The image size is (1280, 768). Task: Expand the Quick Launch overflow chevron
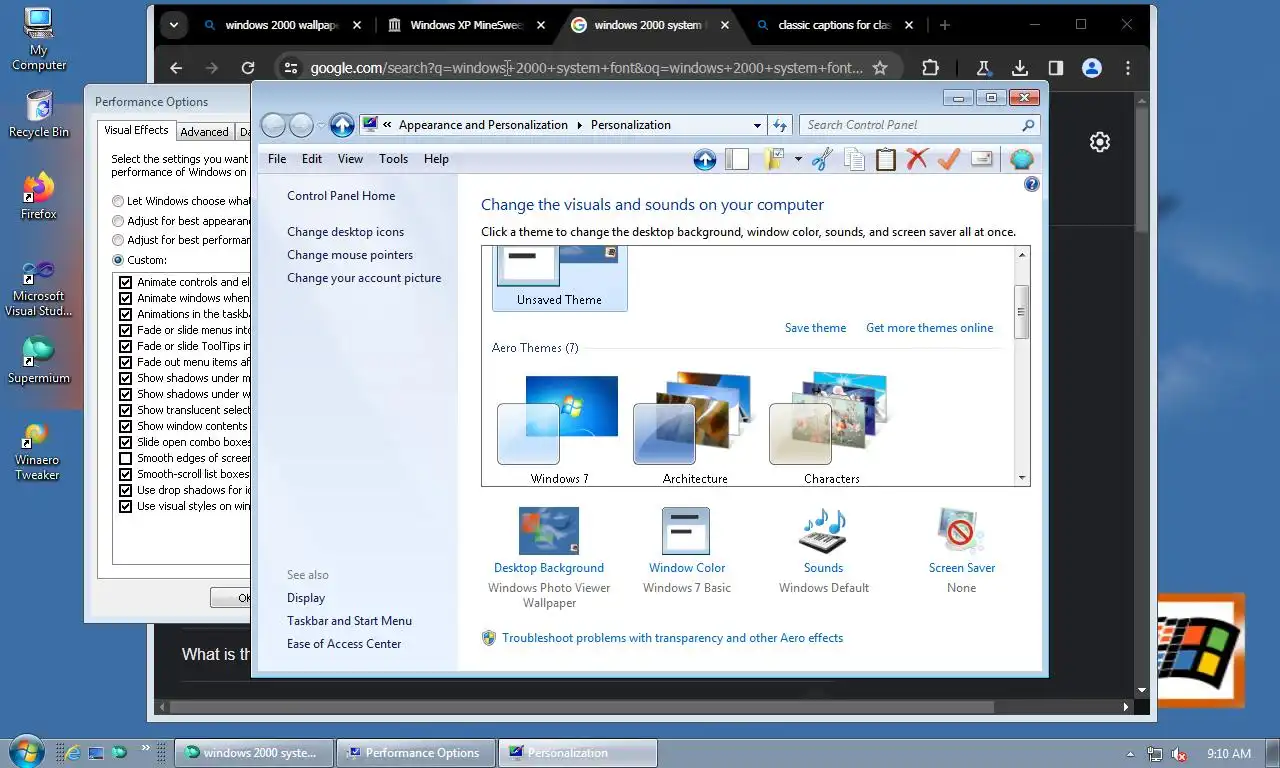click(147, 747)
